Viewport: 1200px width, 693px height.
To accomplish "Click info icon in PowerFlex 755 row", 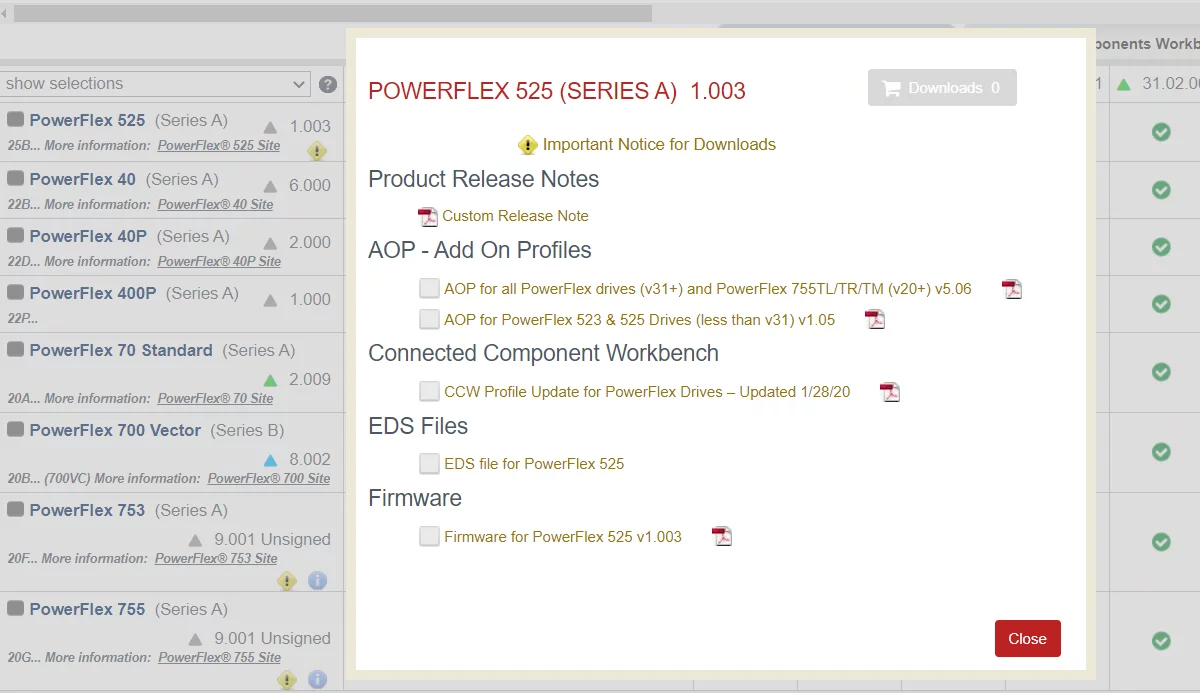I will 317,679.
